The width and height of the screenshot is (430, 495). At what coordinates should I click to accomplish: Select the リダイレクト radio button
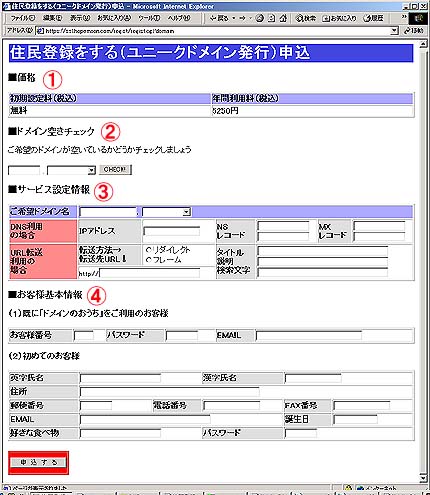click(x=149, y=250)
